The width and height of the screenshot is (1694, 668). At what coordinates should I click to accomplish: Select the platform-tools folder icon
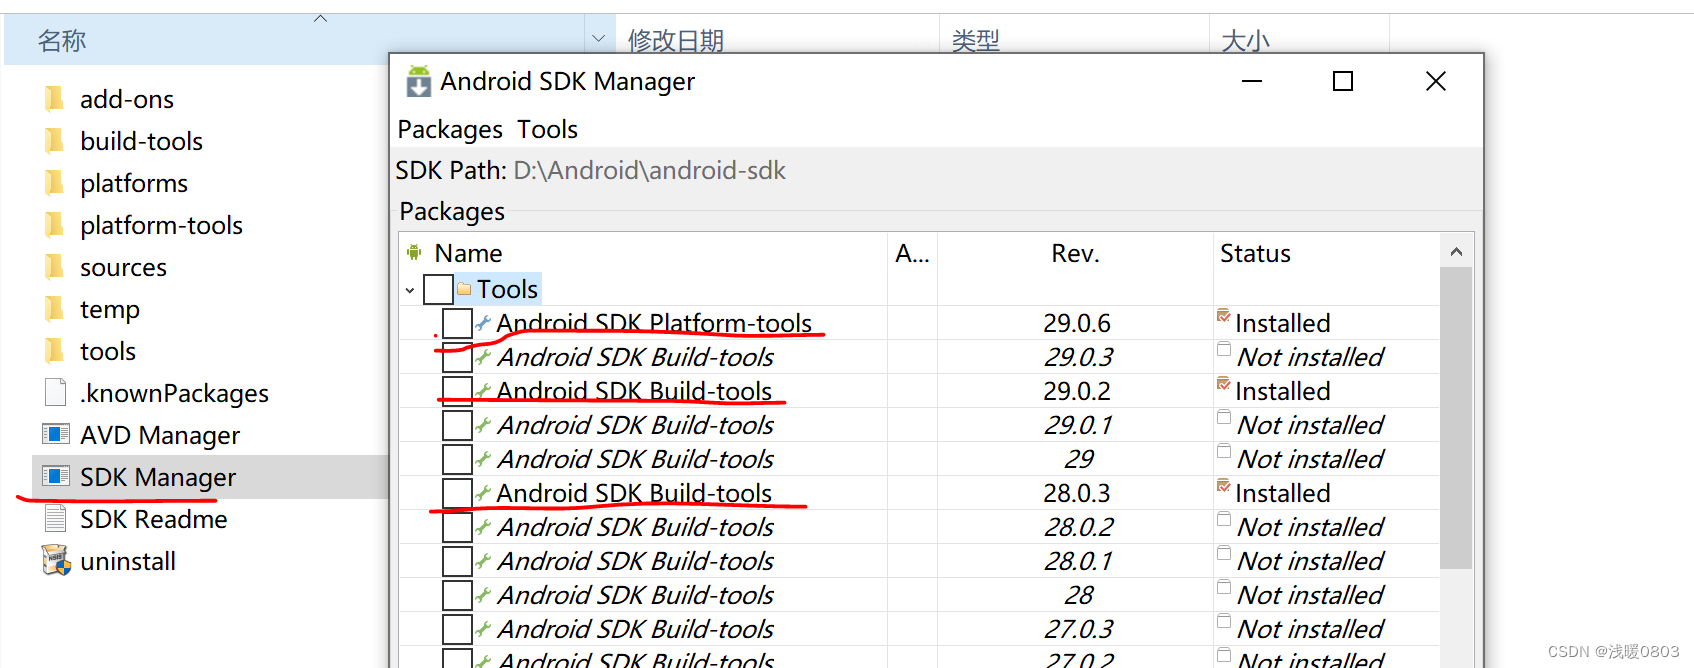(x=55, y=225)
